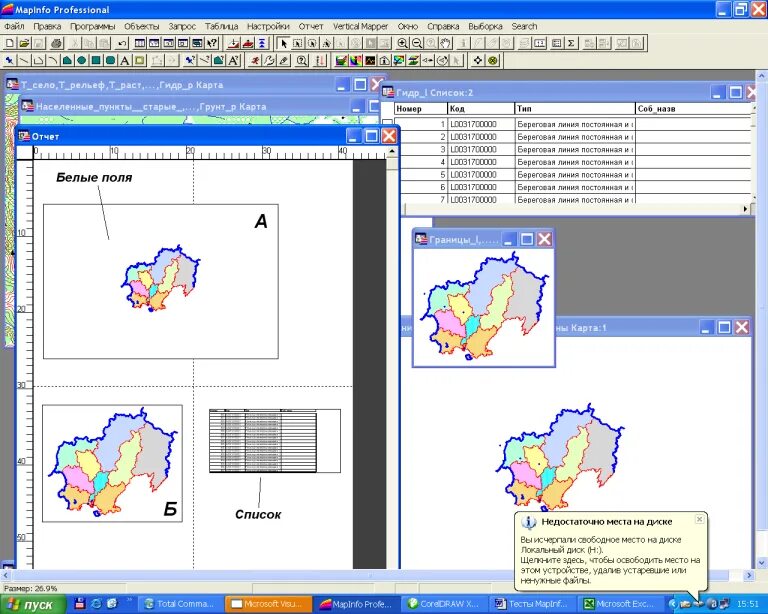The height and width of the screenshot is (614, 768).
Task: Select the Arc drawing tool
Action: click(52, 61)
